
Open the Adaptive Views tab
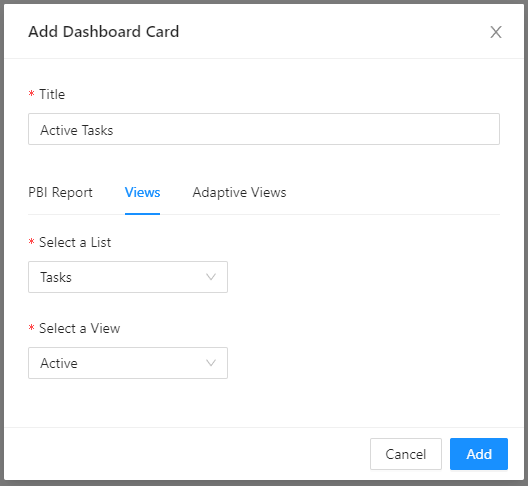[239, 193]
